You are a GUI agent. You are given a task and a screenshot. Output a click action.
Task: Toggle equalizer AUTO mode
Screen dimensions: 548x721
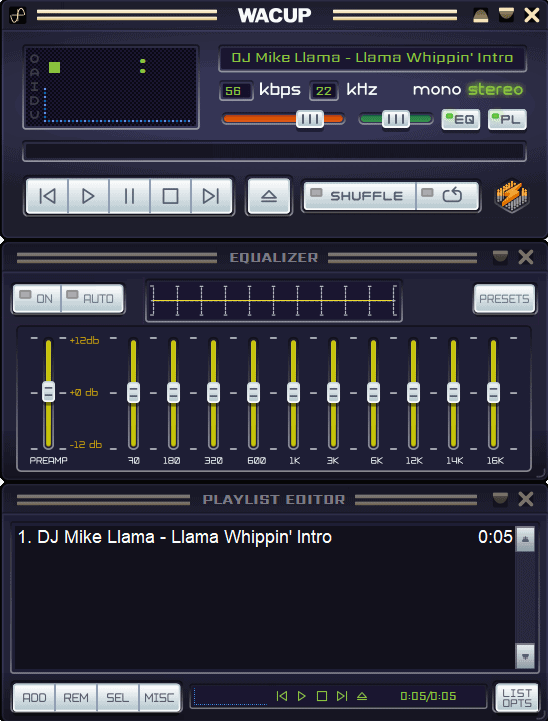pos(92,298)
